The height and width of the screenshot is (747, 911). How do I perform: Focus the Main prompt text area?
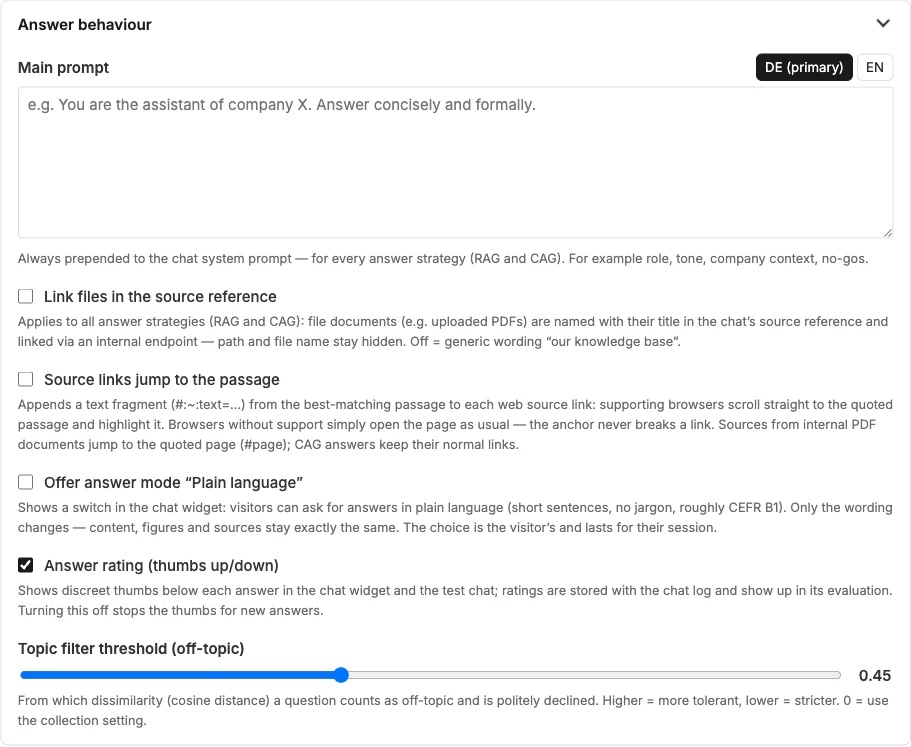[456, 163]
